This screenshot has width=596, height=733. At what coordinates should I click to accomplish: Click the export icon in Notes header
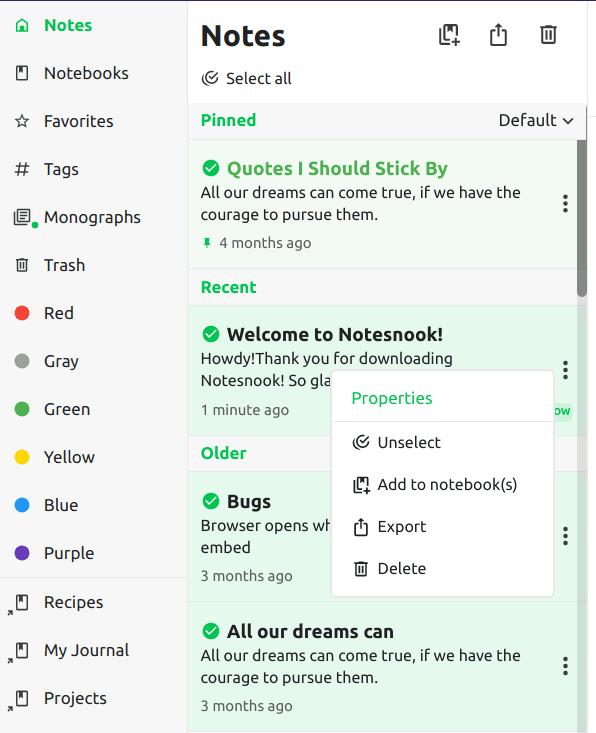498,35
